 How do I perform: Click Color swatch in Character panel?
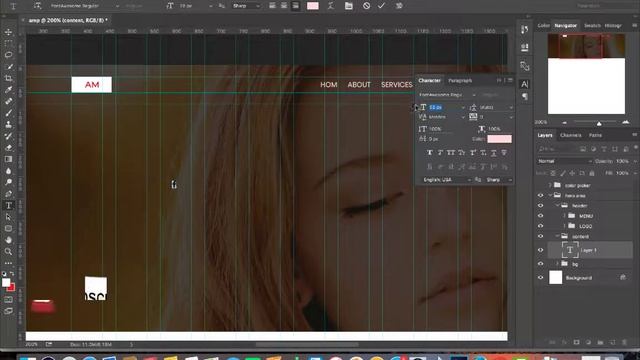coord(499,139)
